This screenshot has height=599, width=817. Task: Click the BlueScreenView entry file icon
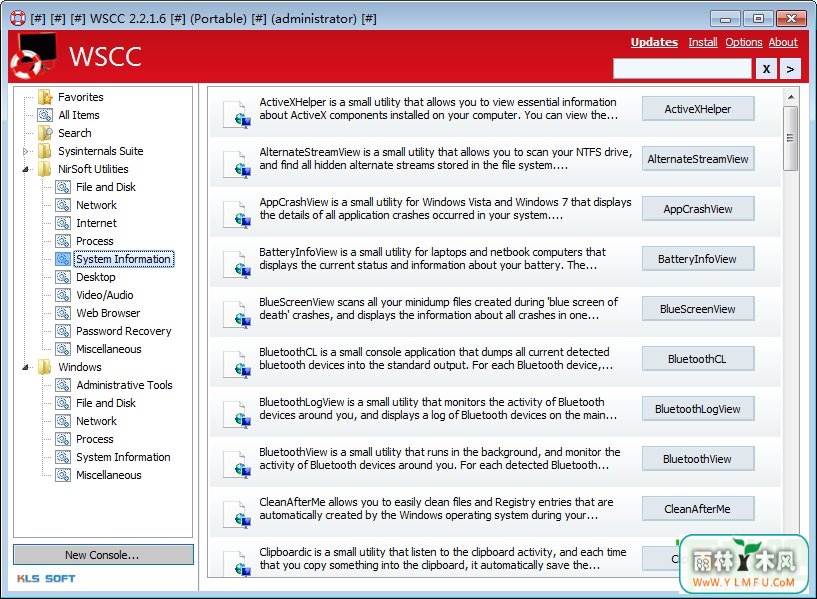pyautogui.click(x=237, y=314)
